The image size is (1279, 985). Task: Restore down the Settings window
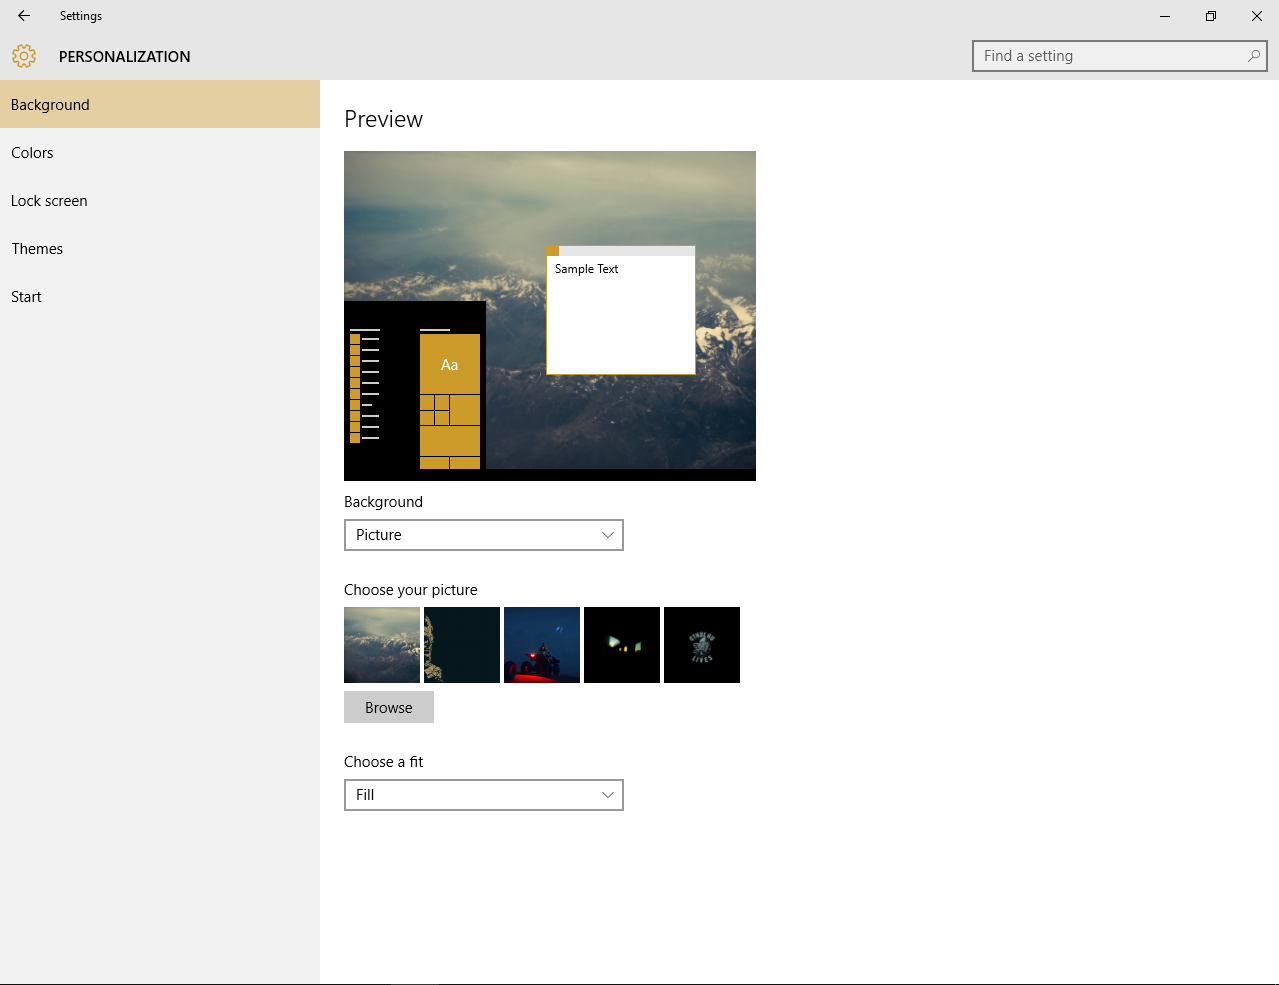(x=1211, y=16)
